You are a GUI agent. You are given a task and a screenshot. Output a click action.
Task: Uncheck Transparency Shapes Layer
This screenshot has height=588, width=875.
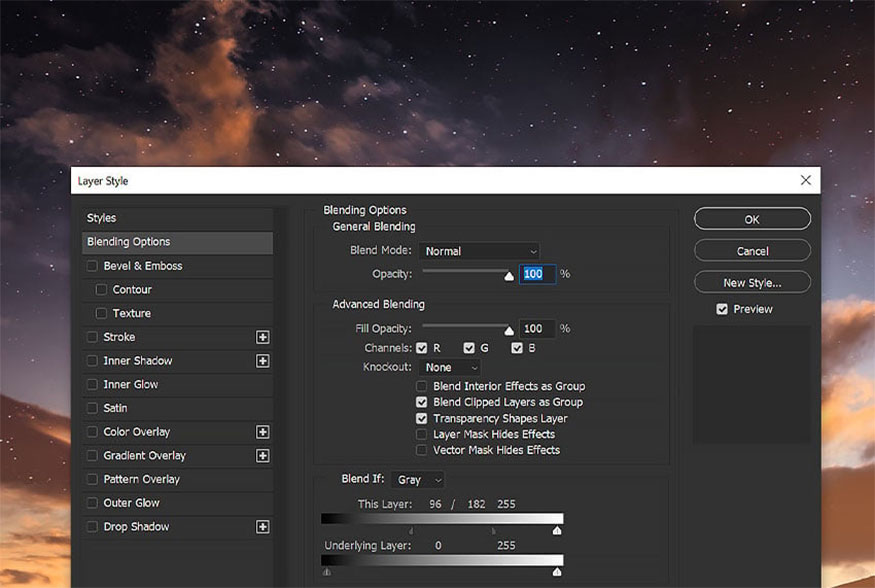421,418
